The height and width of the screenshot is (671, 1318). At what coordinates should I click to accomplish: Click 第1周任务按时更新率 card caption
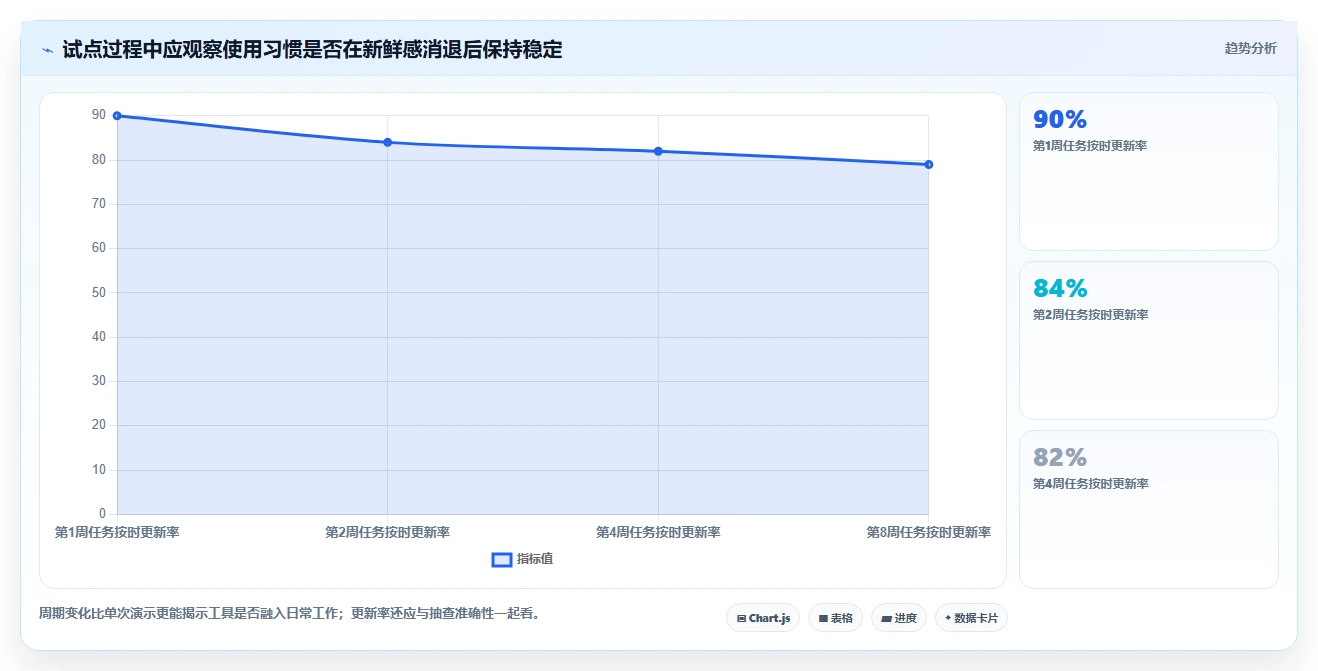[1090, 146]
